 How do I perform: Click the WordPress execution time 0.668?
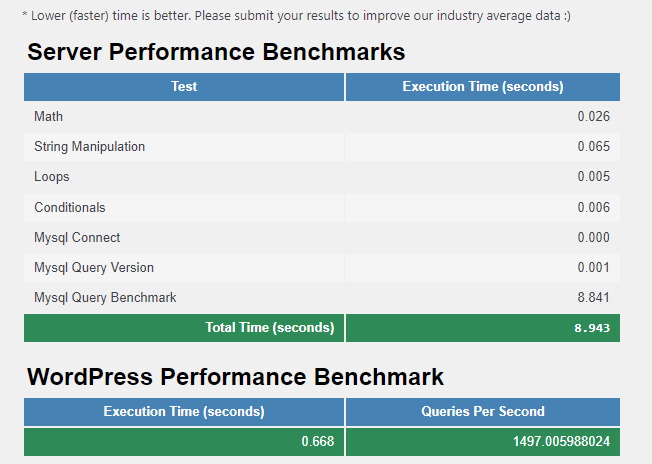[x=318, y=442]
